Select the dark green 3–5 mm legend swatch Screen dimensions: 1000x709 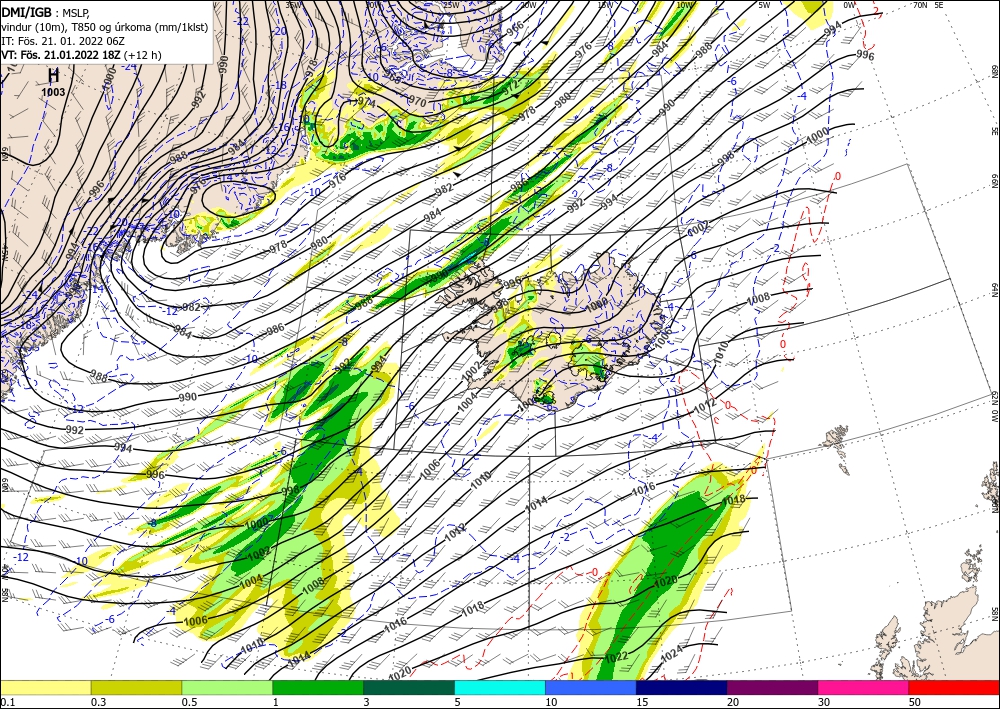pyautogui.click(x=409, y=687)
